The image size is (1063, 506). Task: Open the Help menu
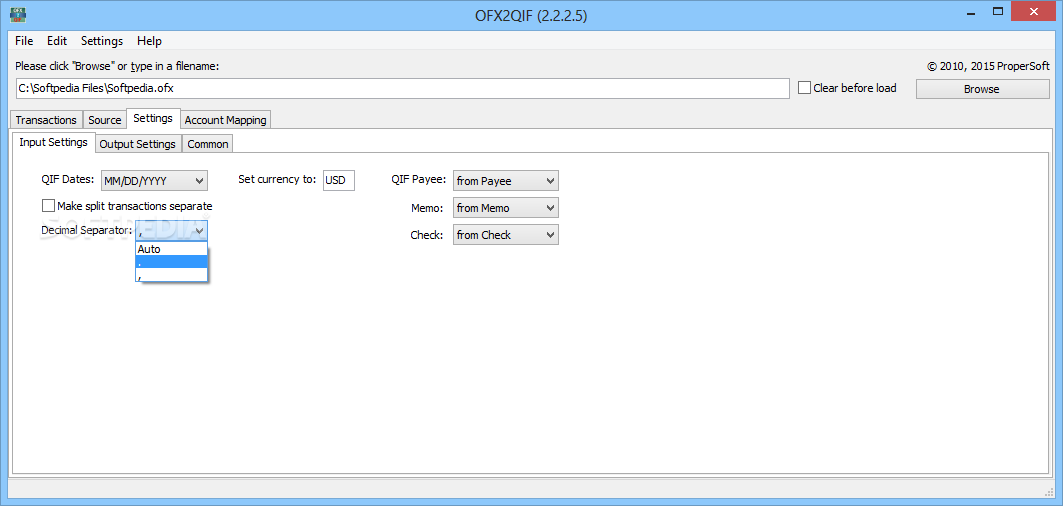pos(149,41)
